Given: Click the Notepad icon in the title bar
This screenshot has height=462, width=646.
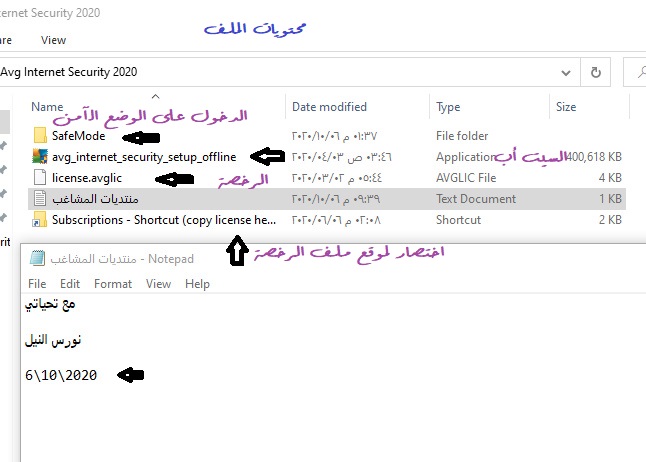Looking at the screenshot, I should (38, 259).
